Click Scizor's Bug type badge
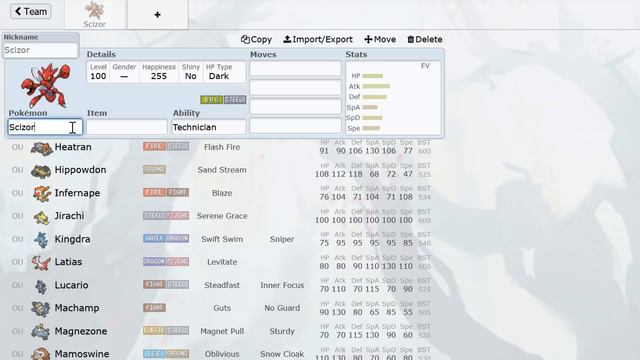The width and height of the screenshot is (640, 360). point(211,100)
